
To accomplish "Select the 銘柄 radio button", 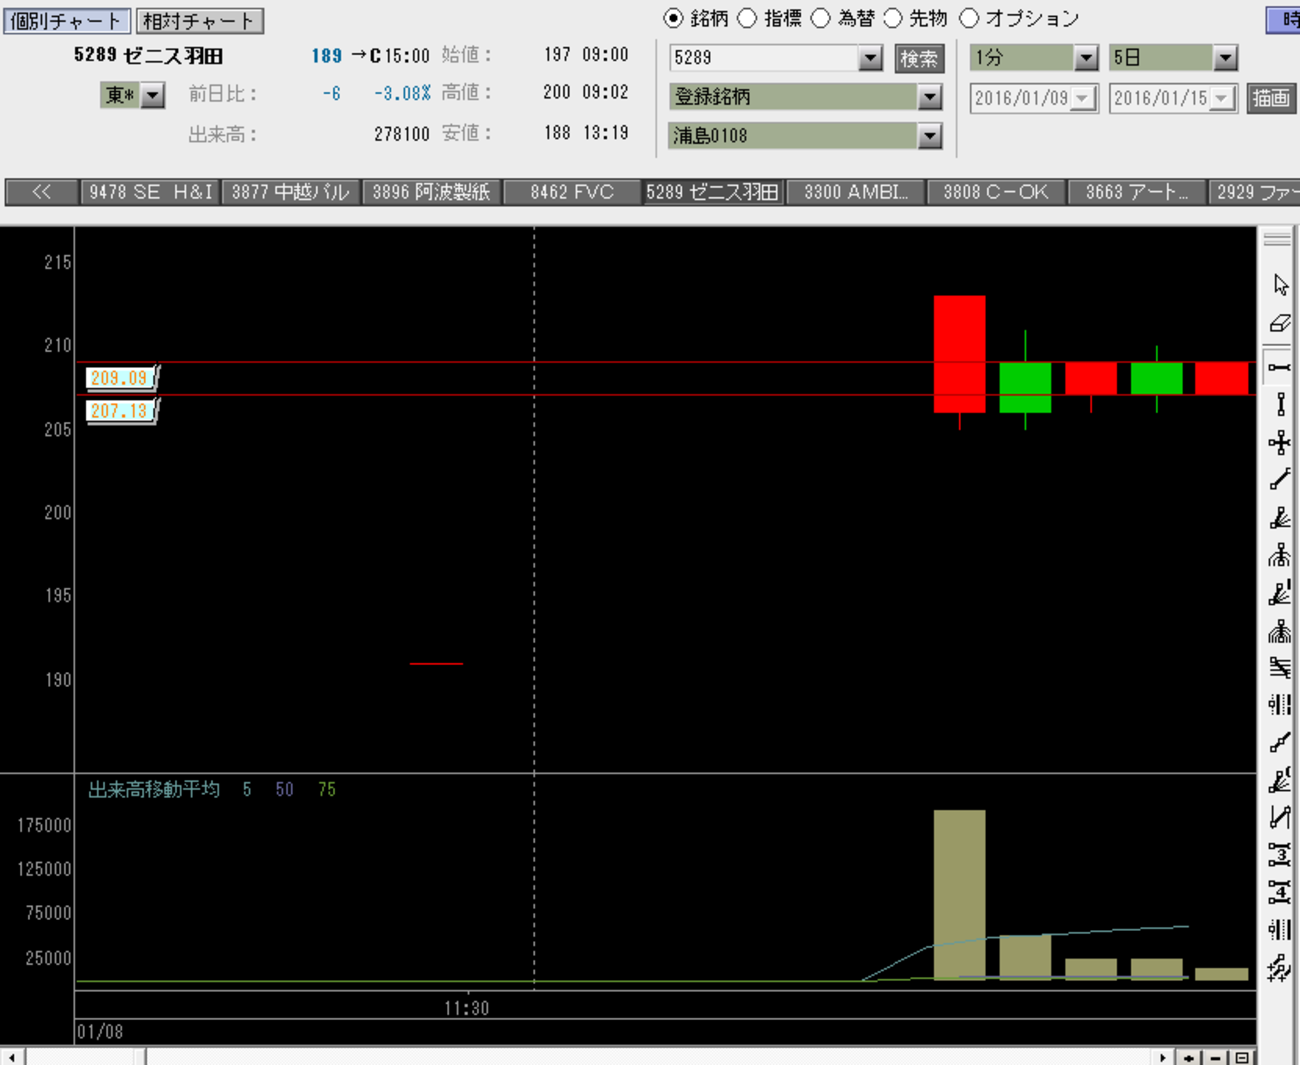I will point(673,18).
